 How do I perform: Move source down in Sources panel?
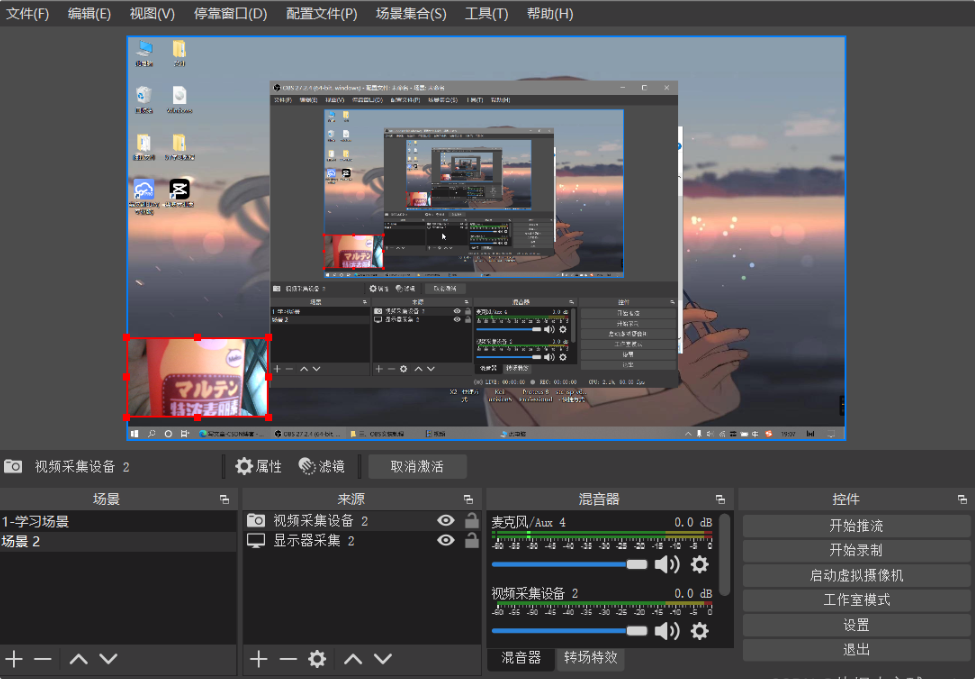coord(383,659)
